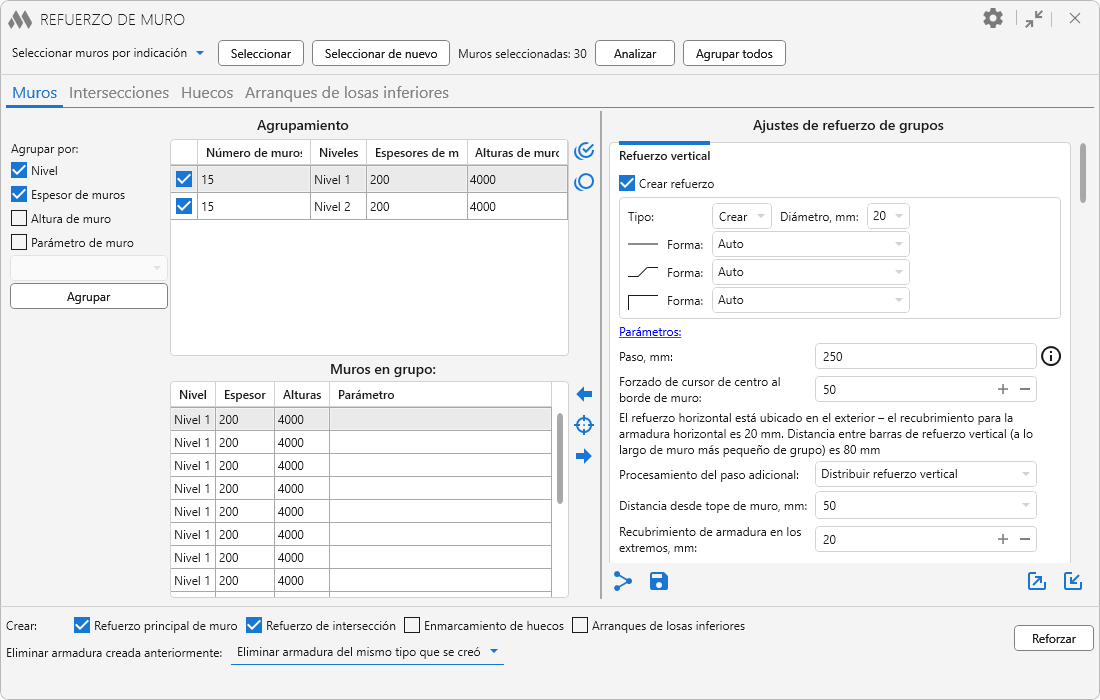This screenshot has height=700, width=1100.
Task: Enable Enmarcamiento de huecos checkbox
Action: pos(412,626)
